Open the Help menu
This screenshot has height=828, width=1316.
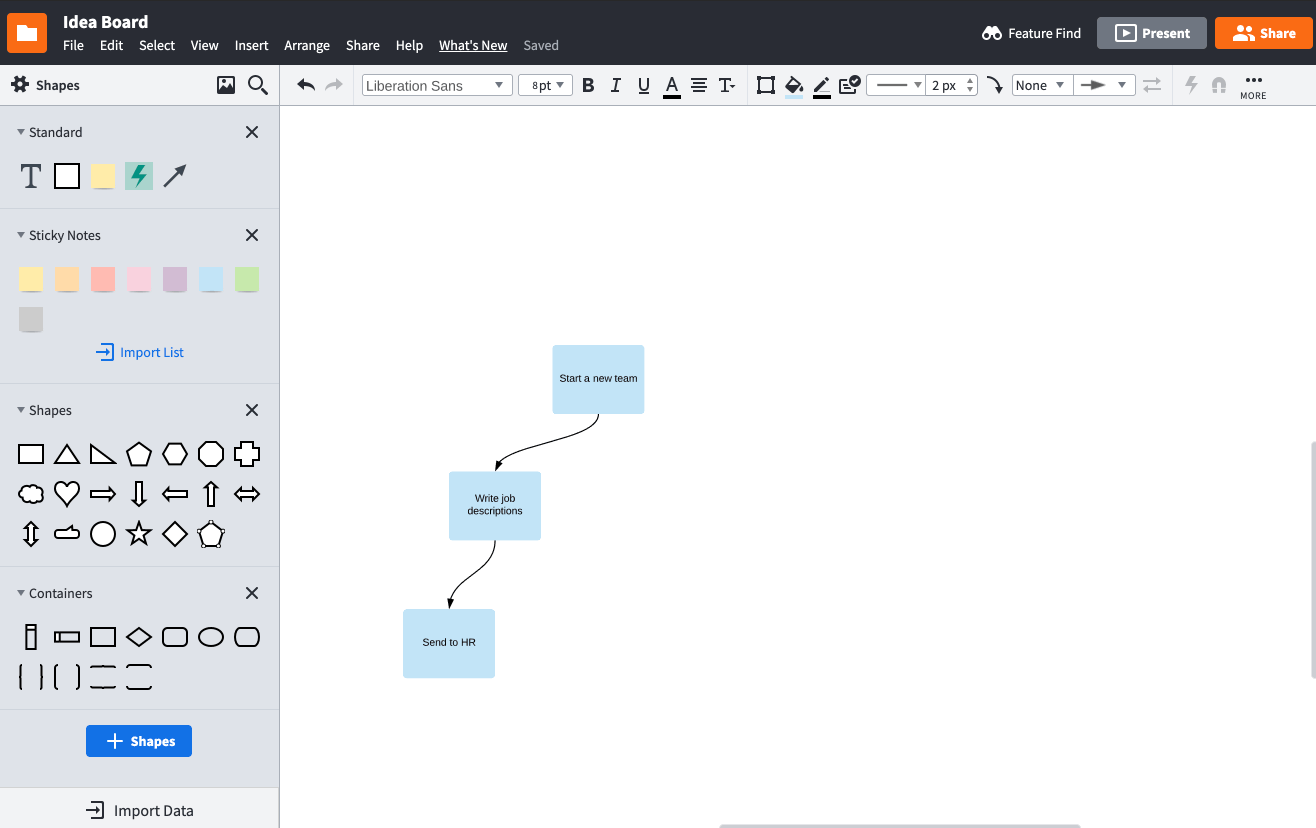pos(409,45)
